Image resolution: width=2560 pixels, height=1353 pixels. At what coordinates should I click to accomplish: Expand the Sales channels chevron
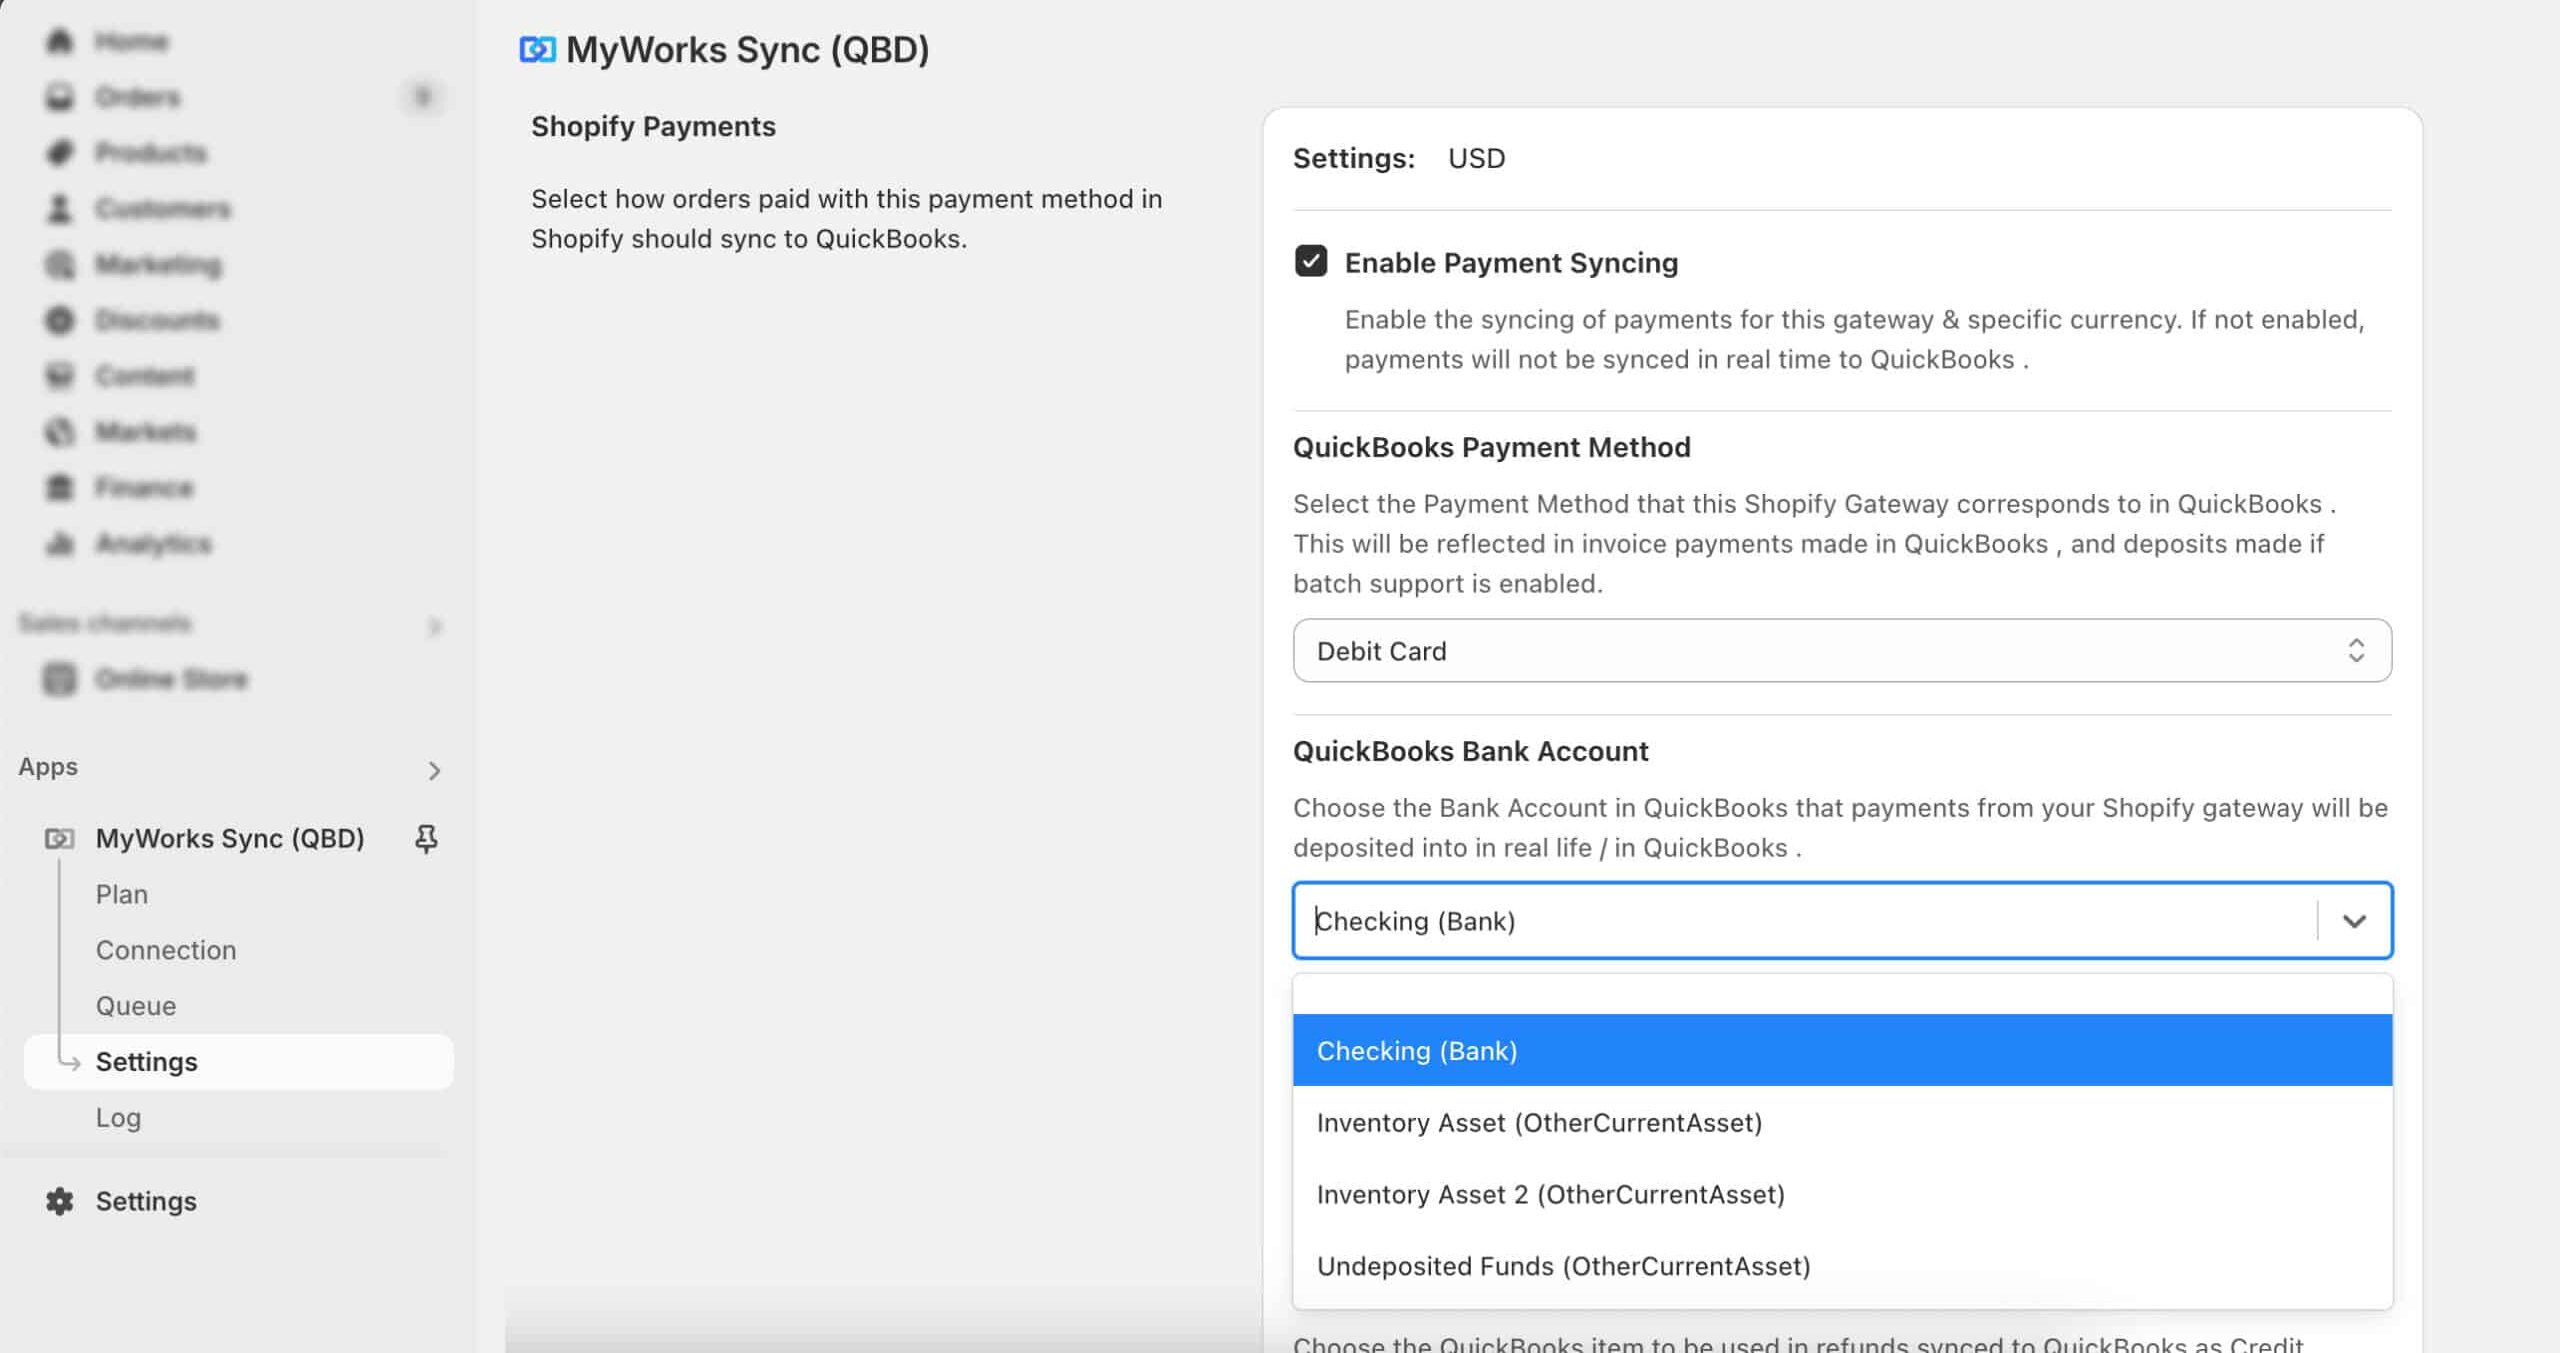[434, 627]
